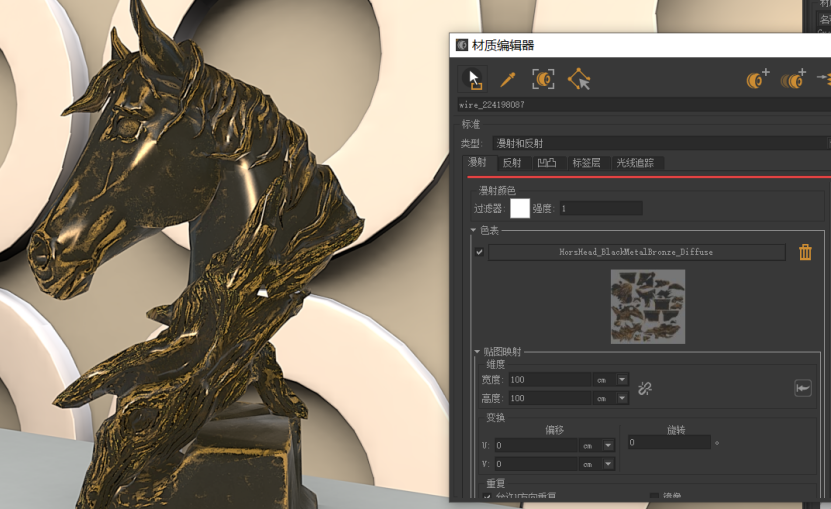Uncheck the HorsHead diffuse texture checkbox

tap(480, 253)
